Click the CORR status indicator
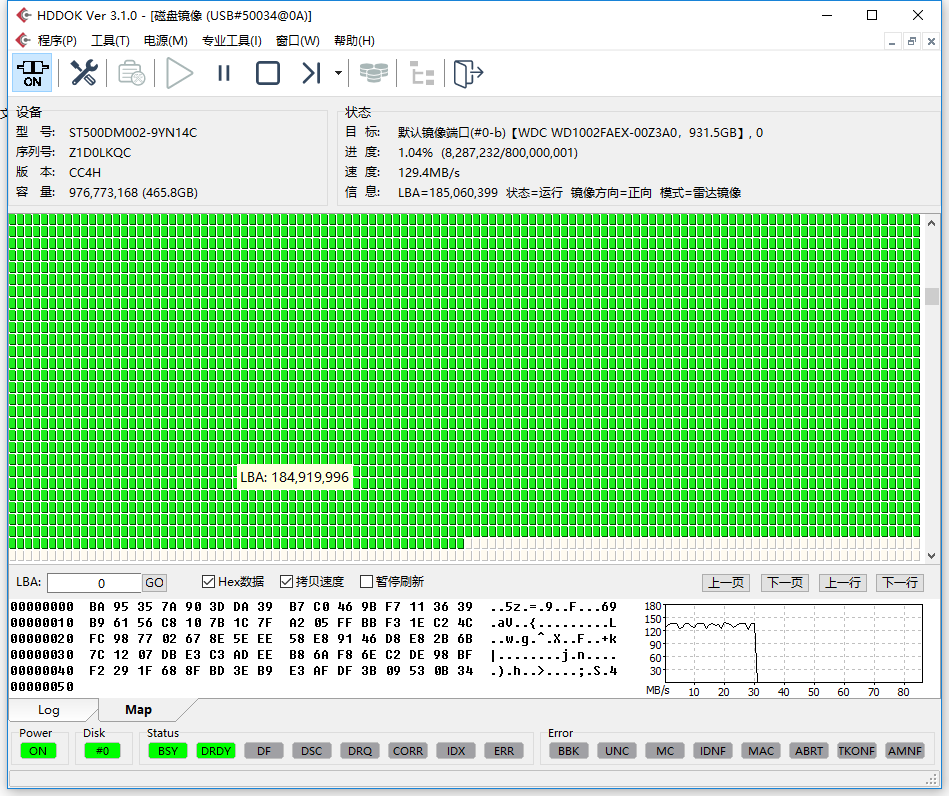 point(408,751)
